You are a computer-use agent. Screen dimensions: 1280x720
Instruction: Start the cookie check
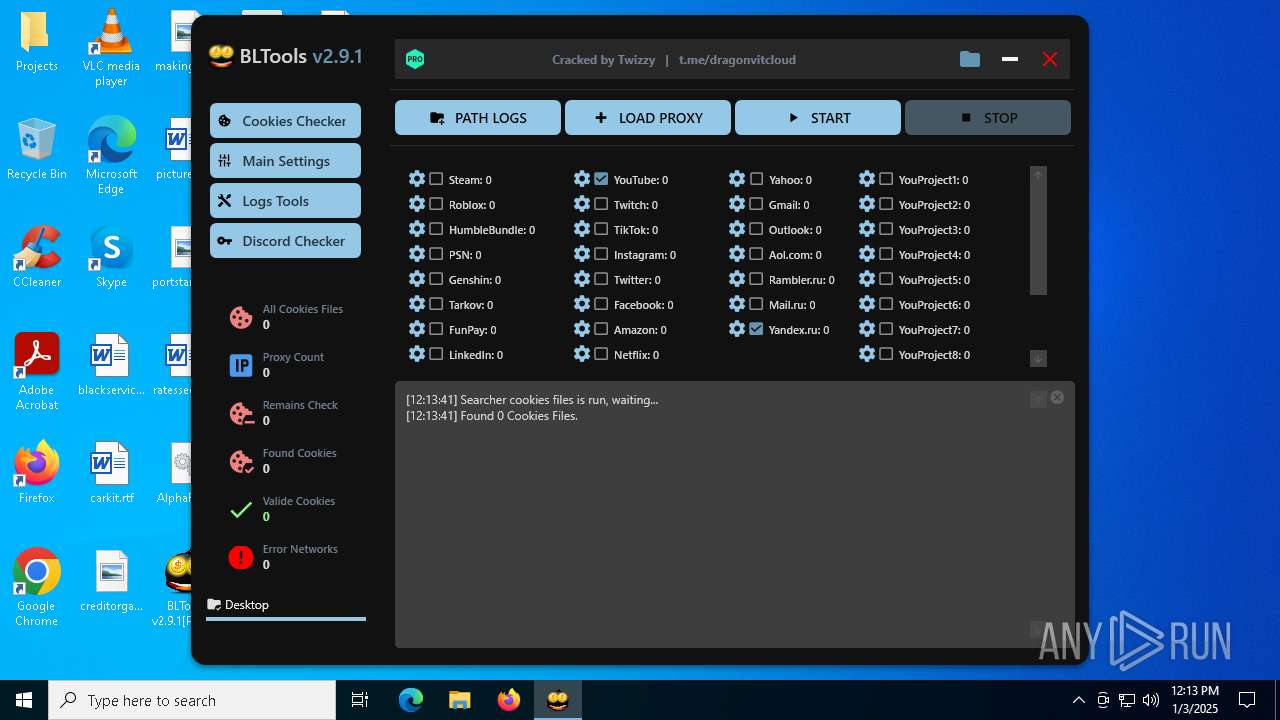point(818,117)
